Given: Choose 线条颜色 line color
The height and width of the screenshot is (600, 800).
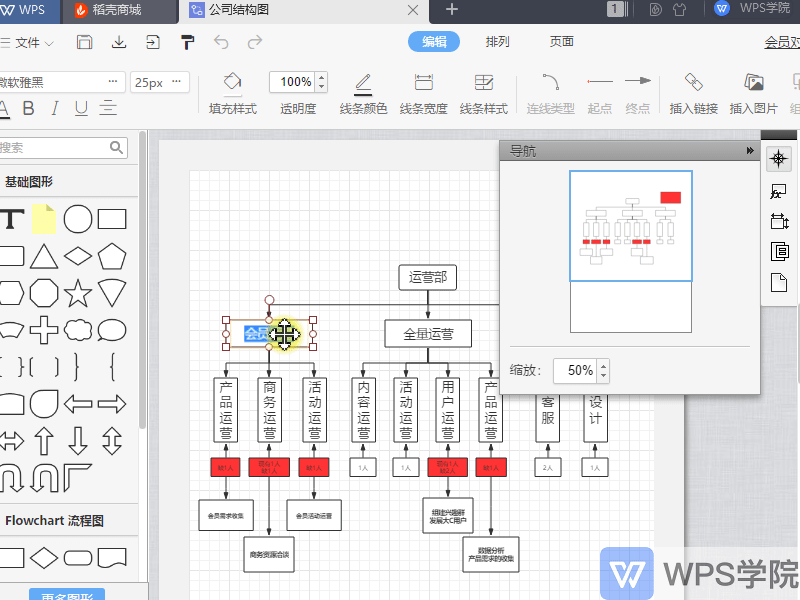Looking at the screenshot, I should 363,94.
